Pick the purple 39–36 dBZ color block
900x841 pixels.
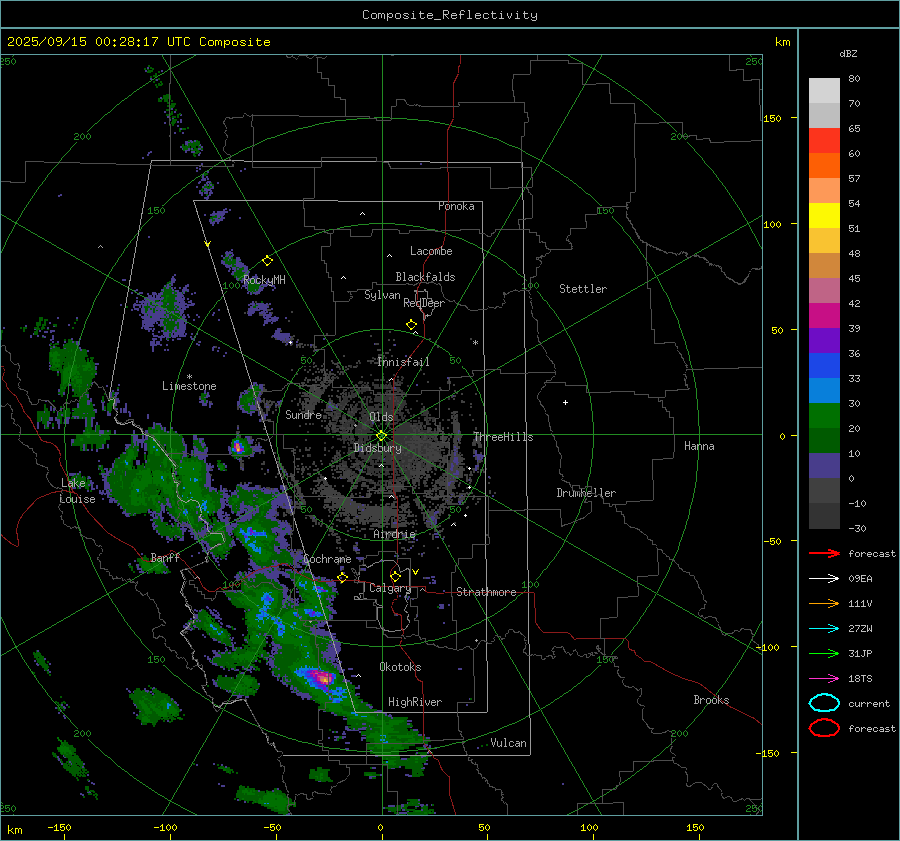pos(824,340)
